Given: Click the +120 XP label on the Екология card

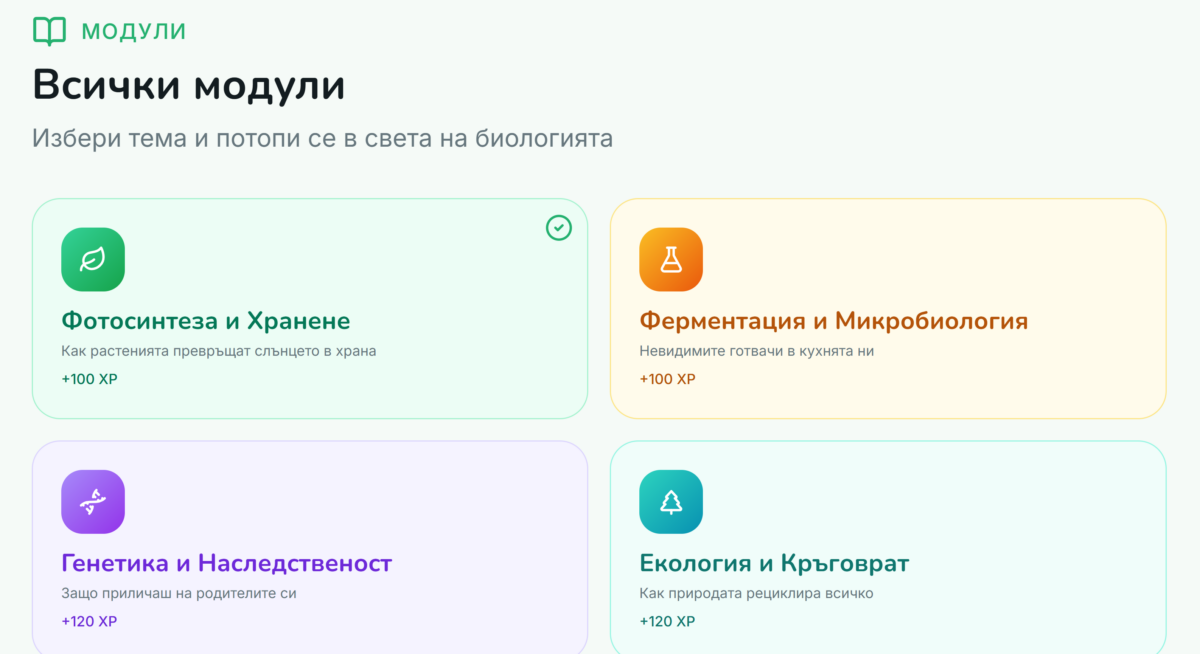Looking at the screenshot, I should (667, 621).
